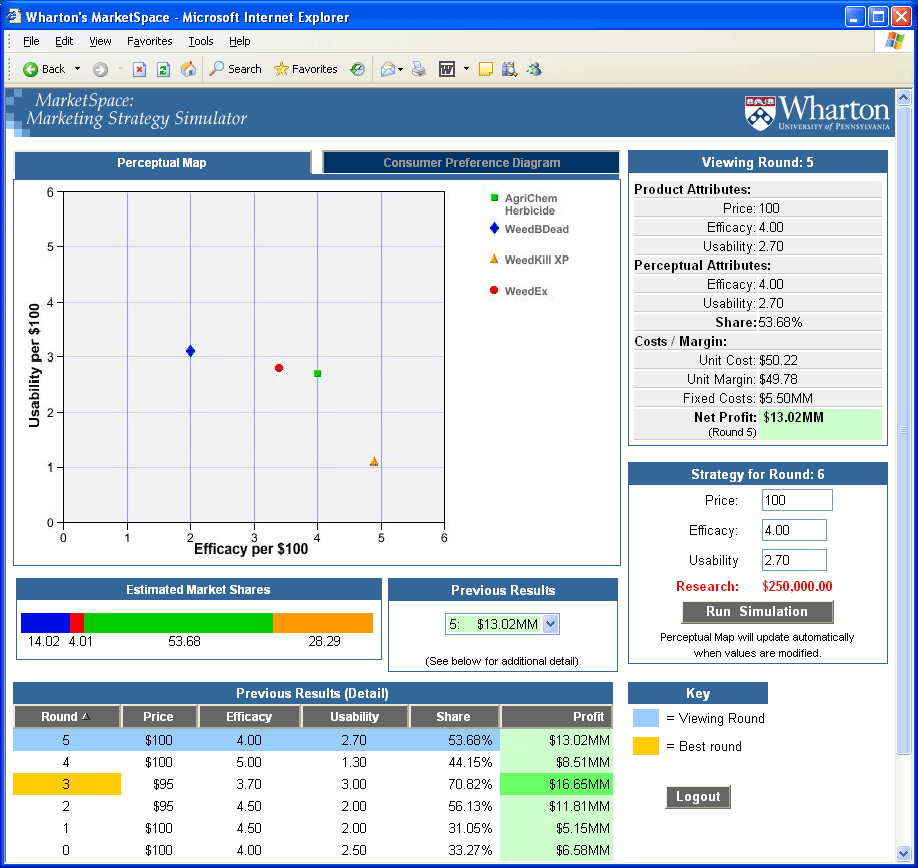Click the "$49.78" Unit Margin value
The height and width of the screenshot is (868, 918).
point(778,379)
